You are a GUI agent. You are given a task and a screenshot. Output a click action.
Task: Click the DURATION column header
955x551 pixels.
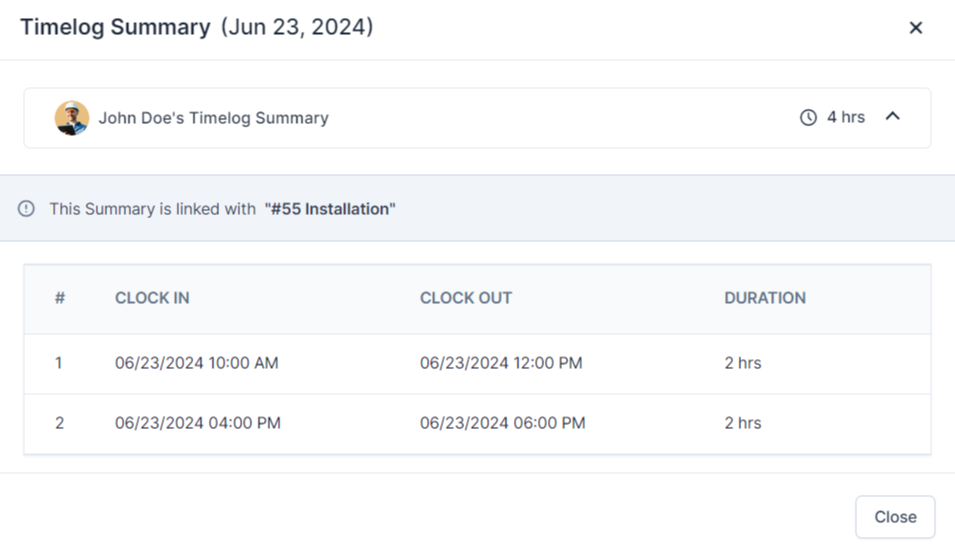[765, 298]
